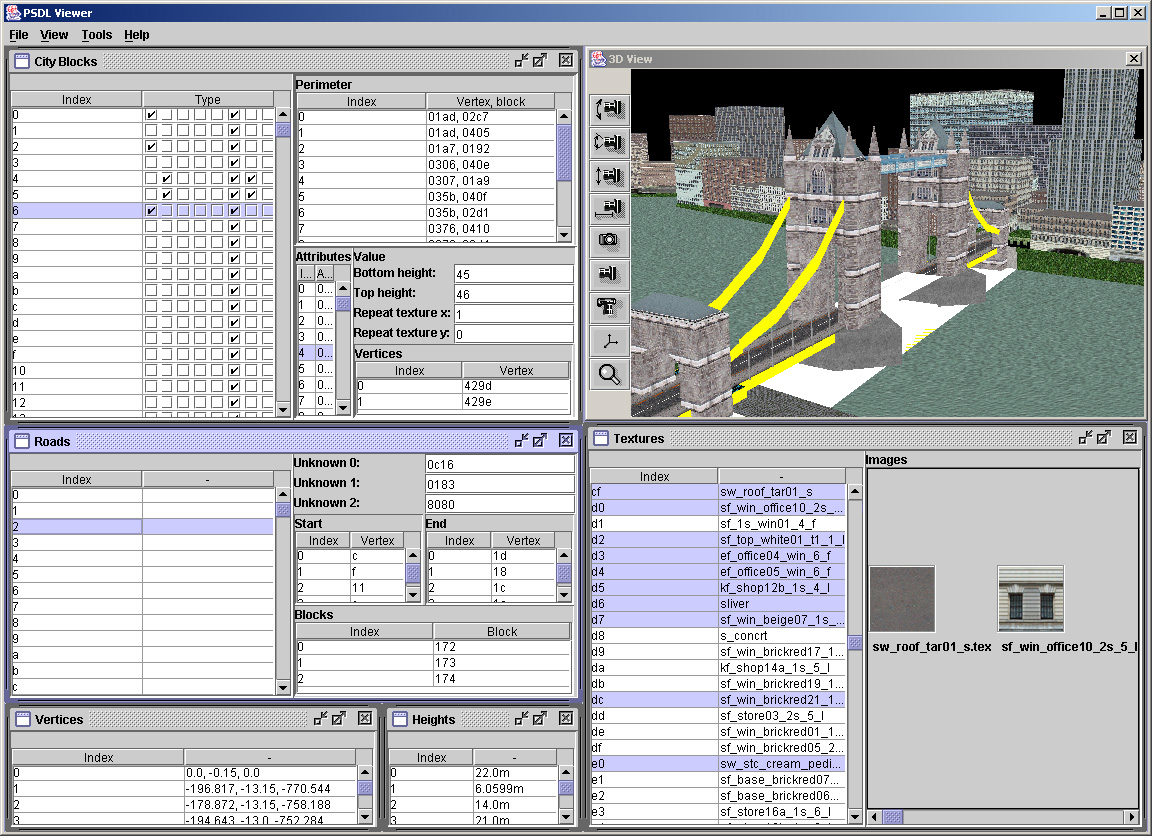
Task: Maximize the Roads panel
Action: coord(540,440)
